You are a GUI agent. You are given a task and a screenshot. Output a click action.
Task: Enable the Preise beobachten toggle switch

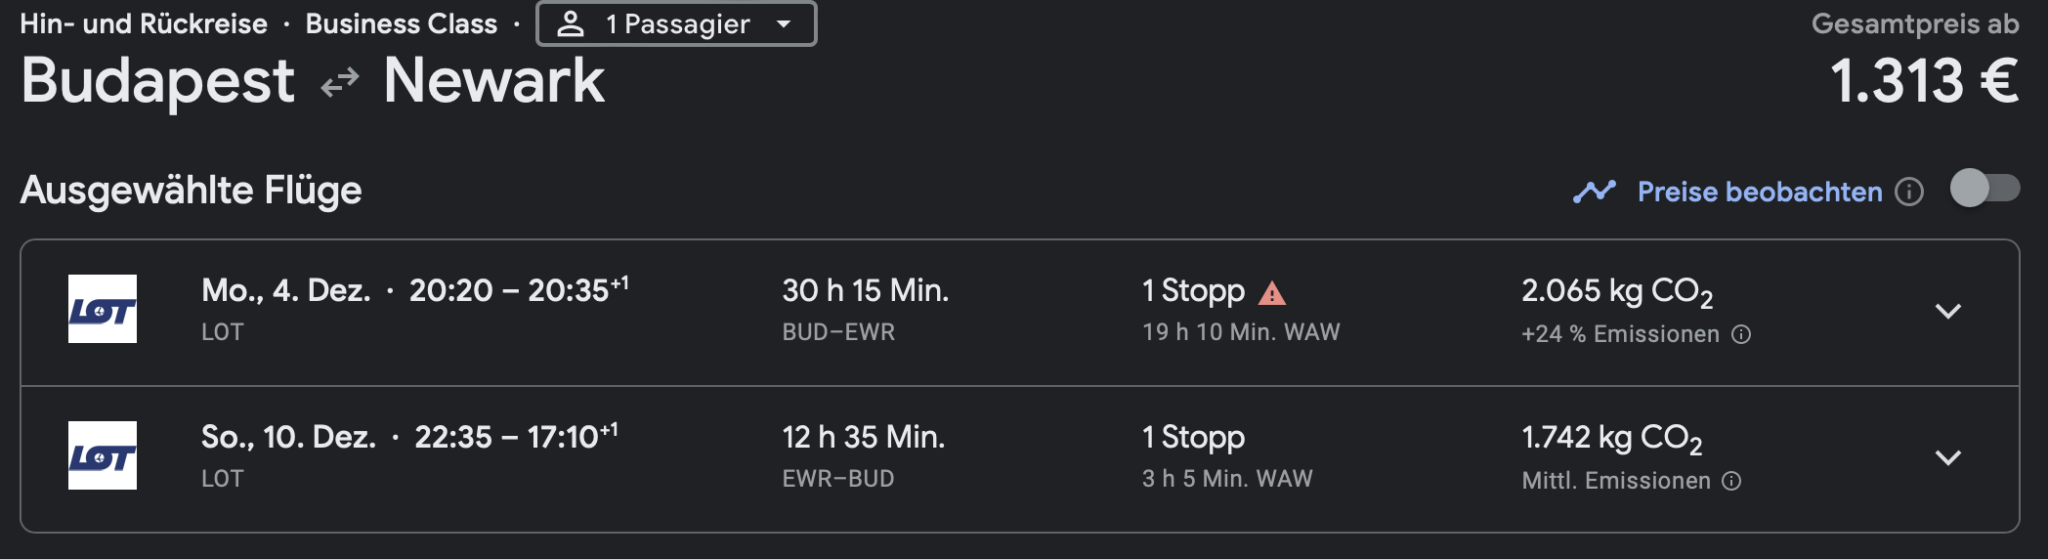click(1985, 189)
